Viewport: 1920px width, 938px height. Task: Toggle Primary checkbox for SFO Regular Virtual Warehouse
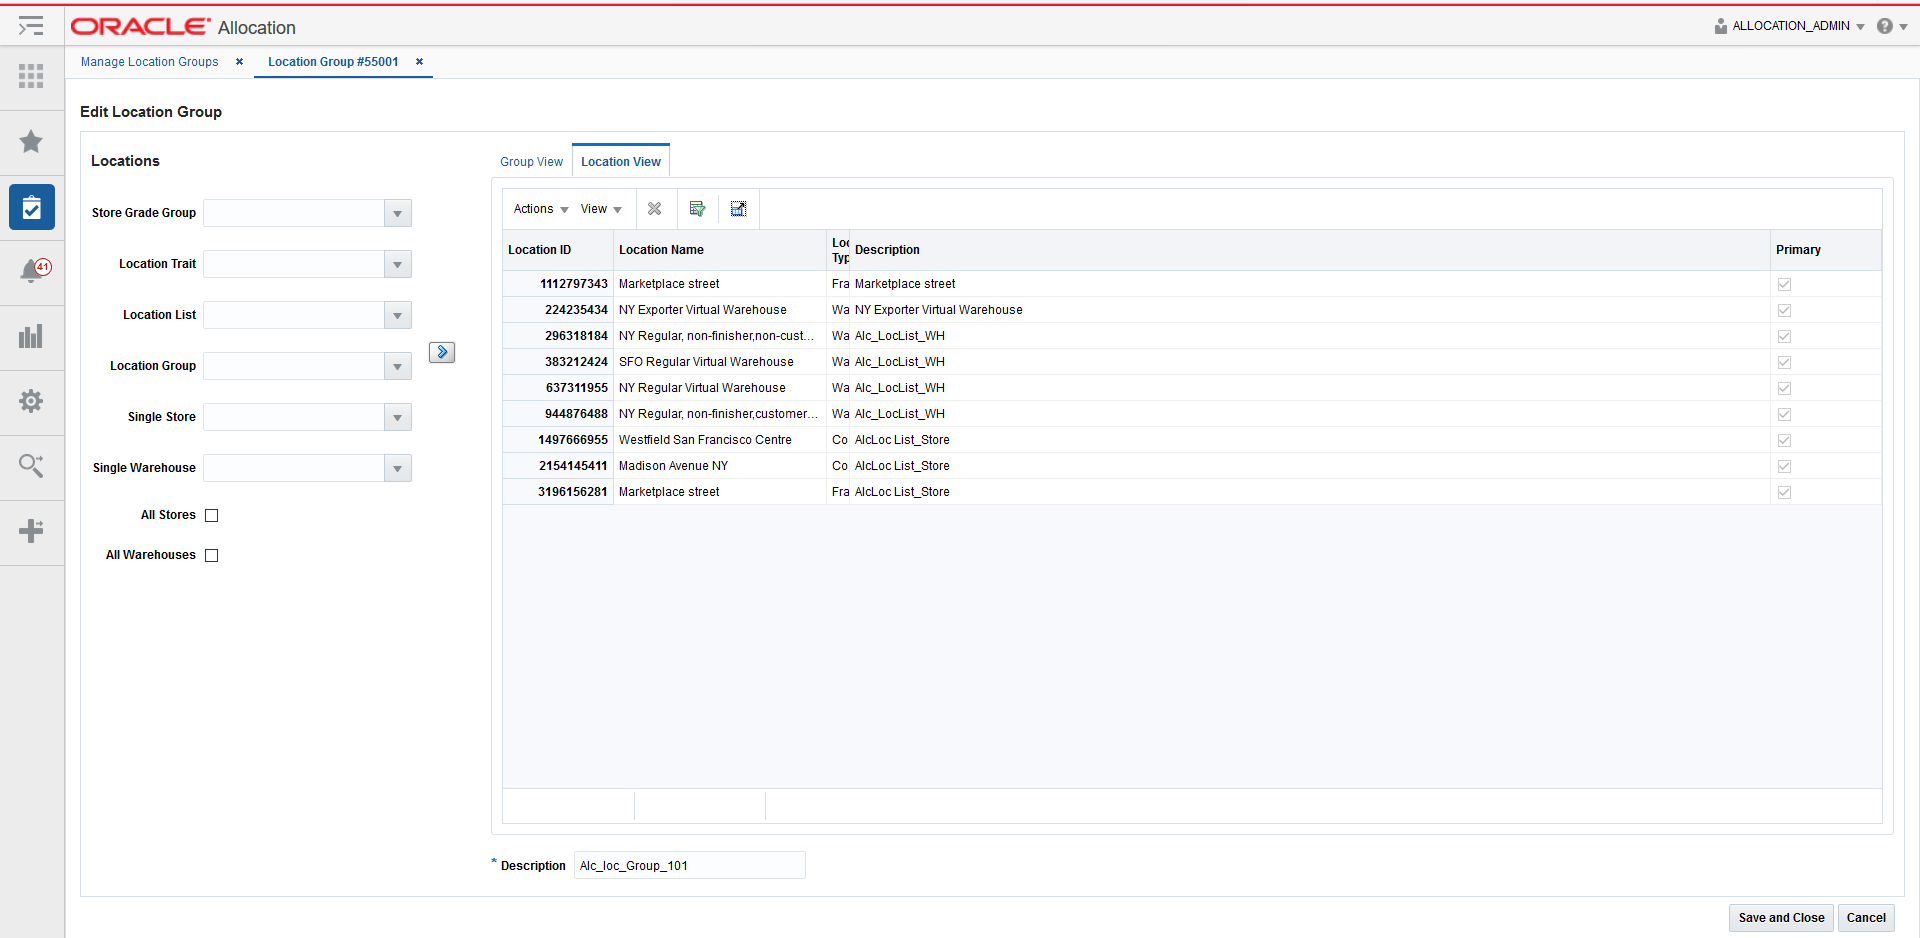[x=1784, y=362]
